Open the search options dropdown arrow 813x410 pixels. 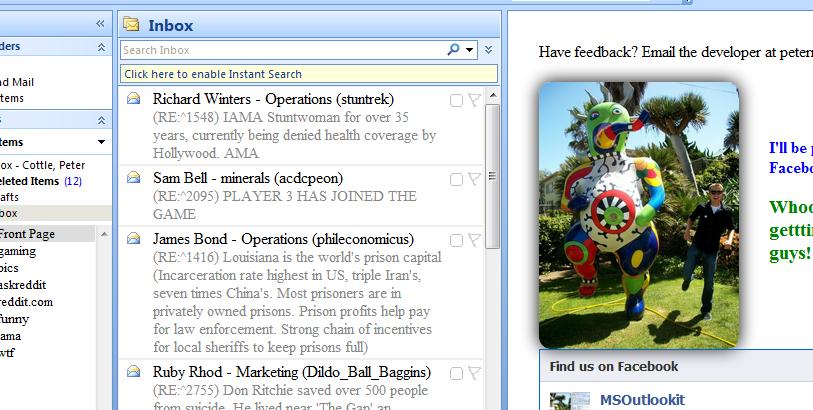coord(470,49)
